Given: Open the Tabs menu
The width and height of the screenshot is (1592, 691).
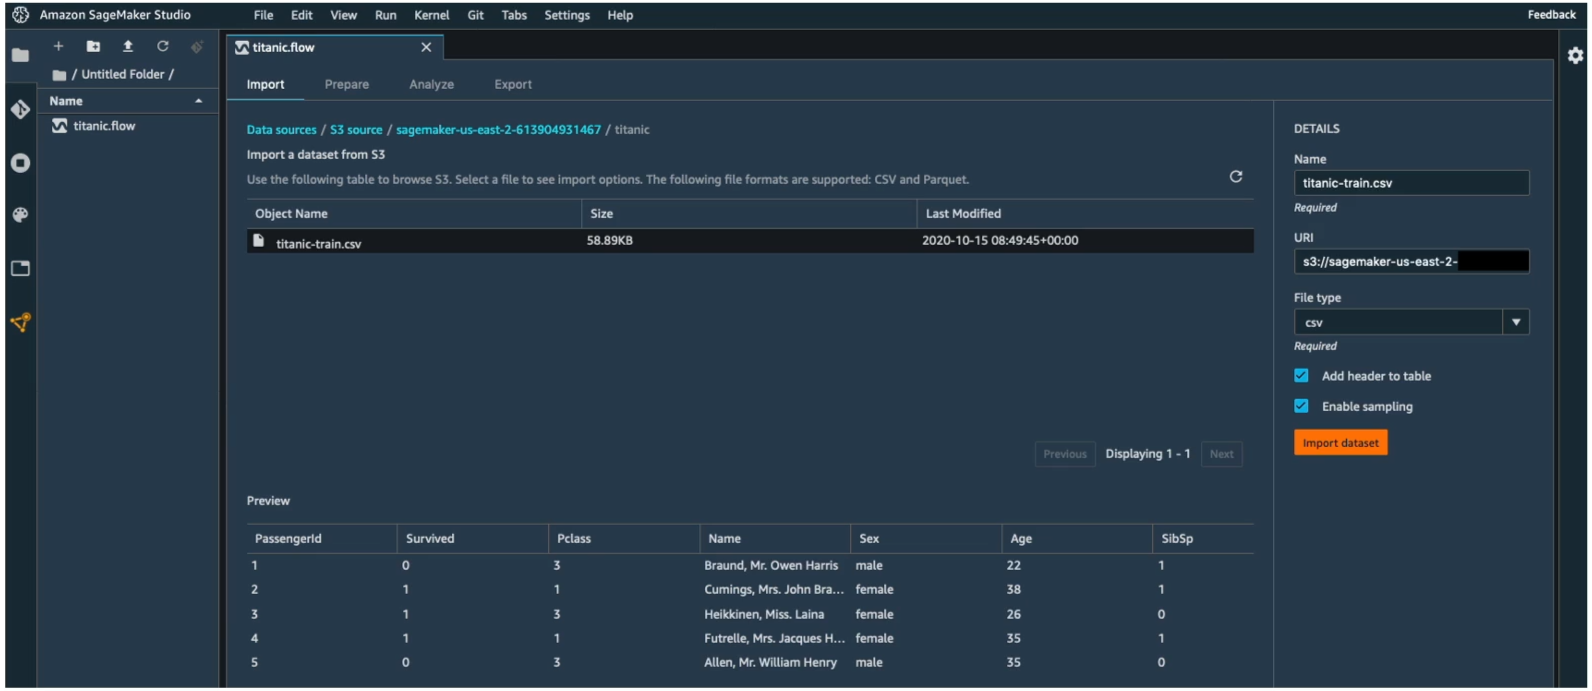Looking at the screenshot, I should click(514, 15).
